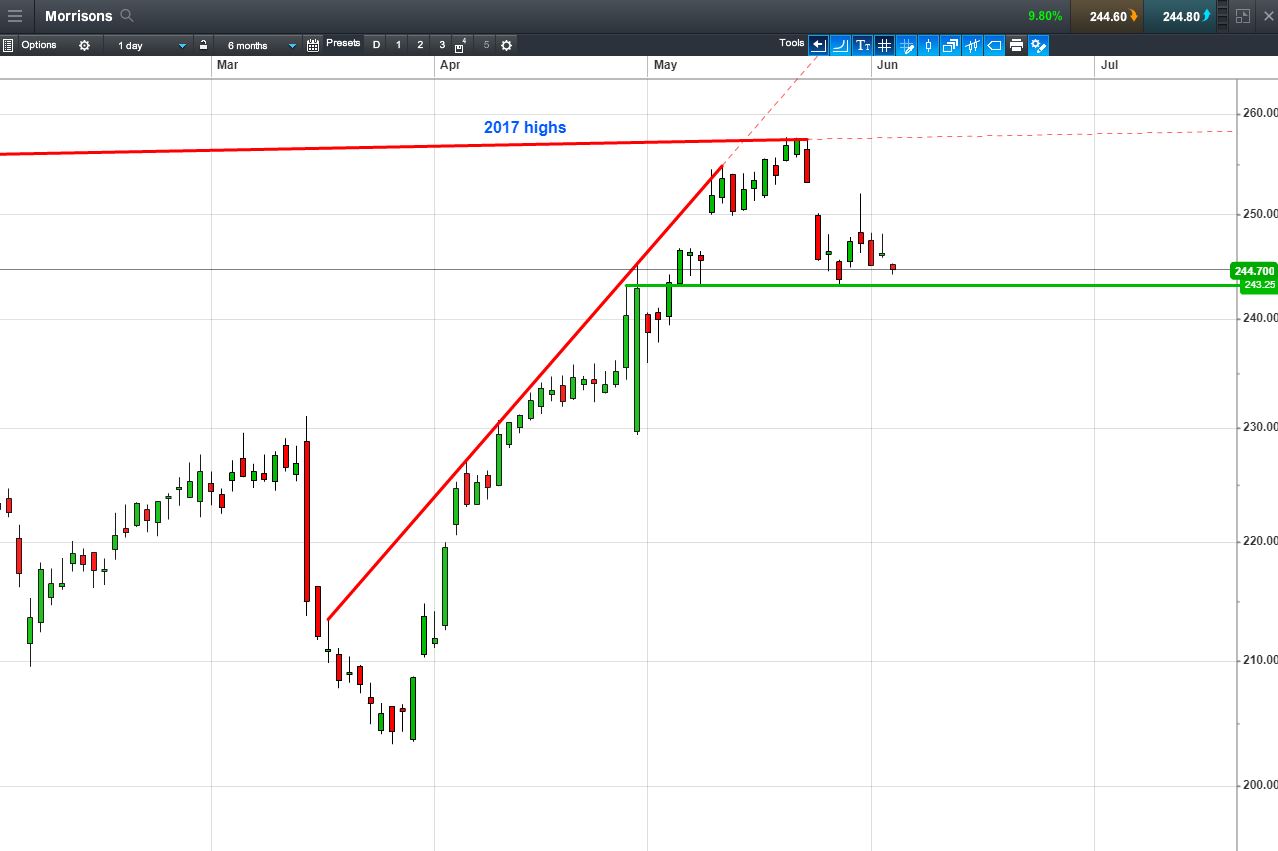Viewport: 1278px width, 851px height.
Task: Select preset 1
Action: (x=399, y=45)
